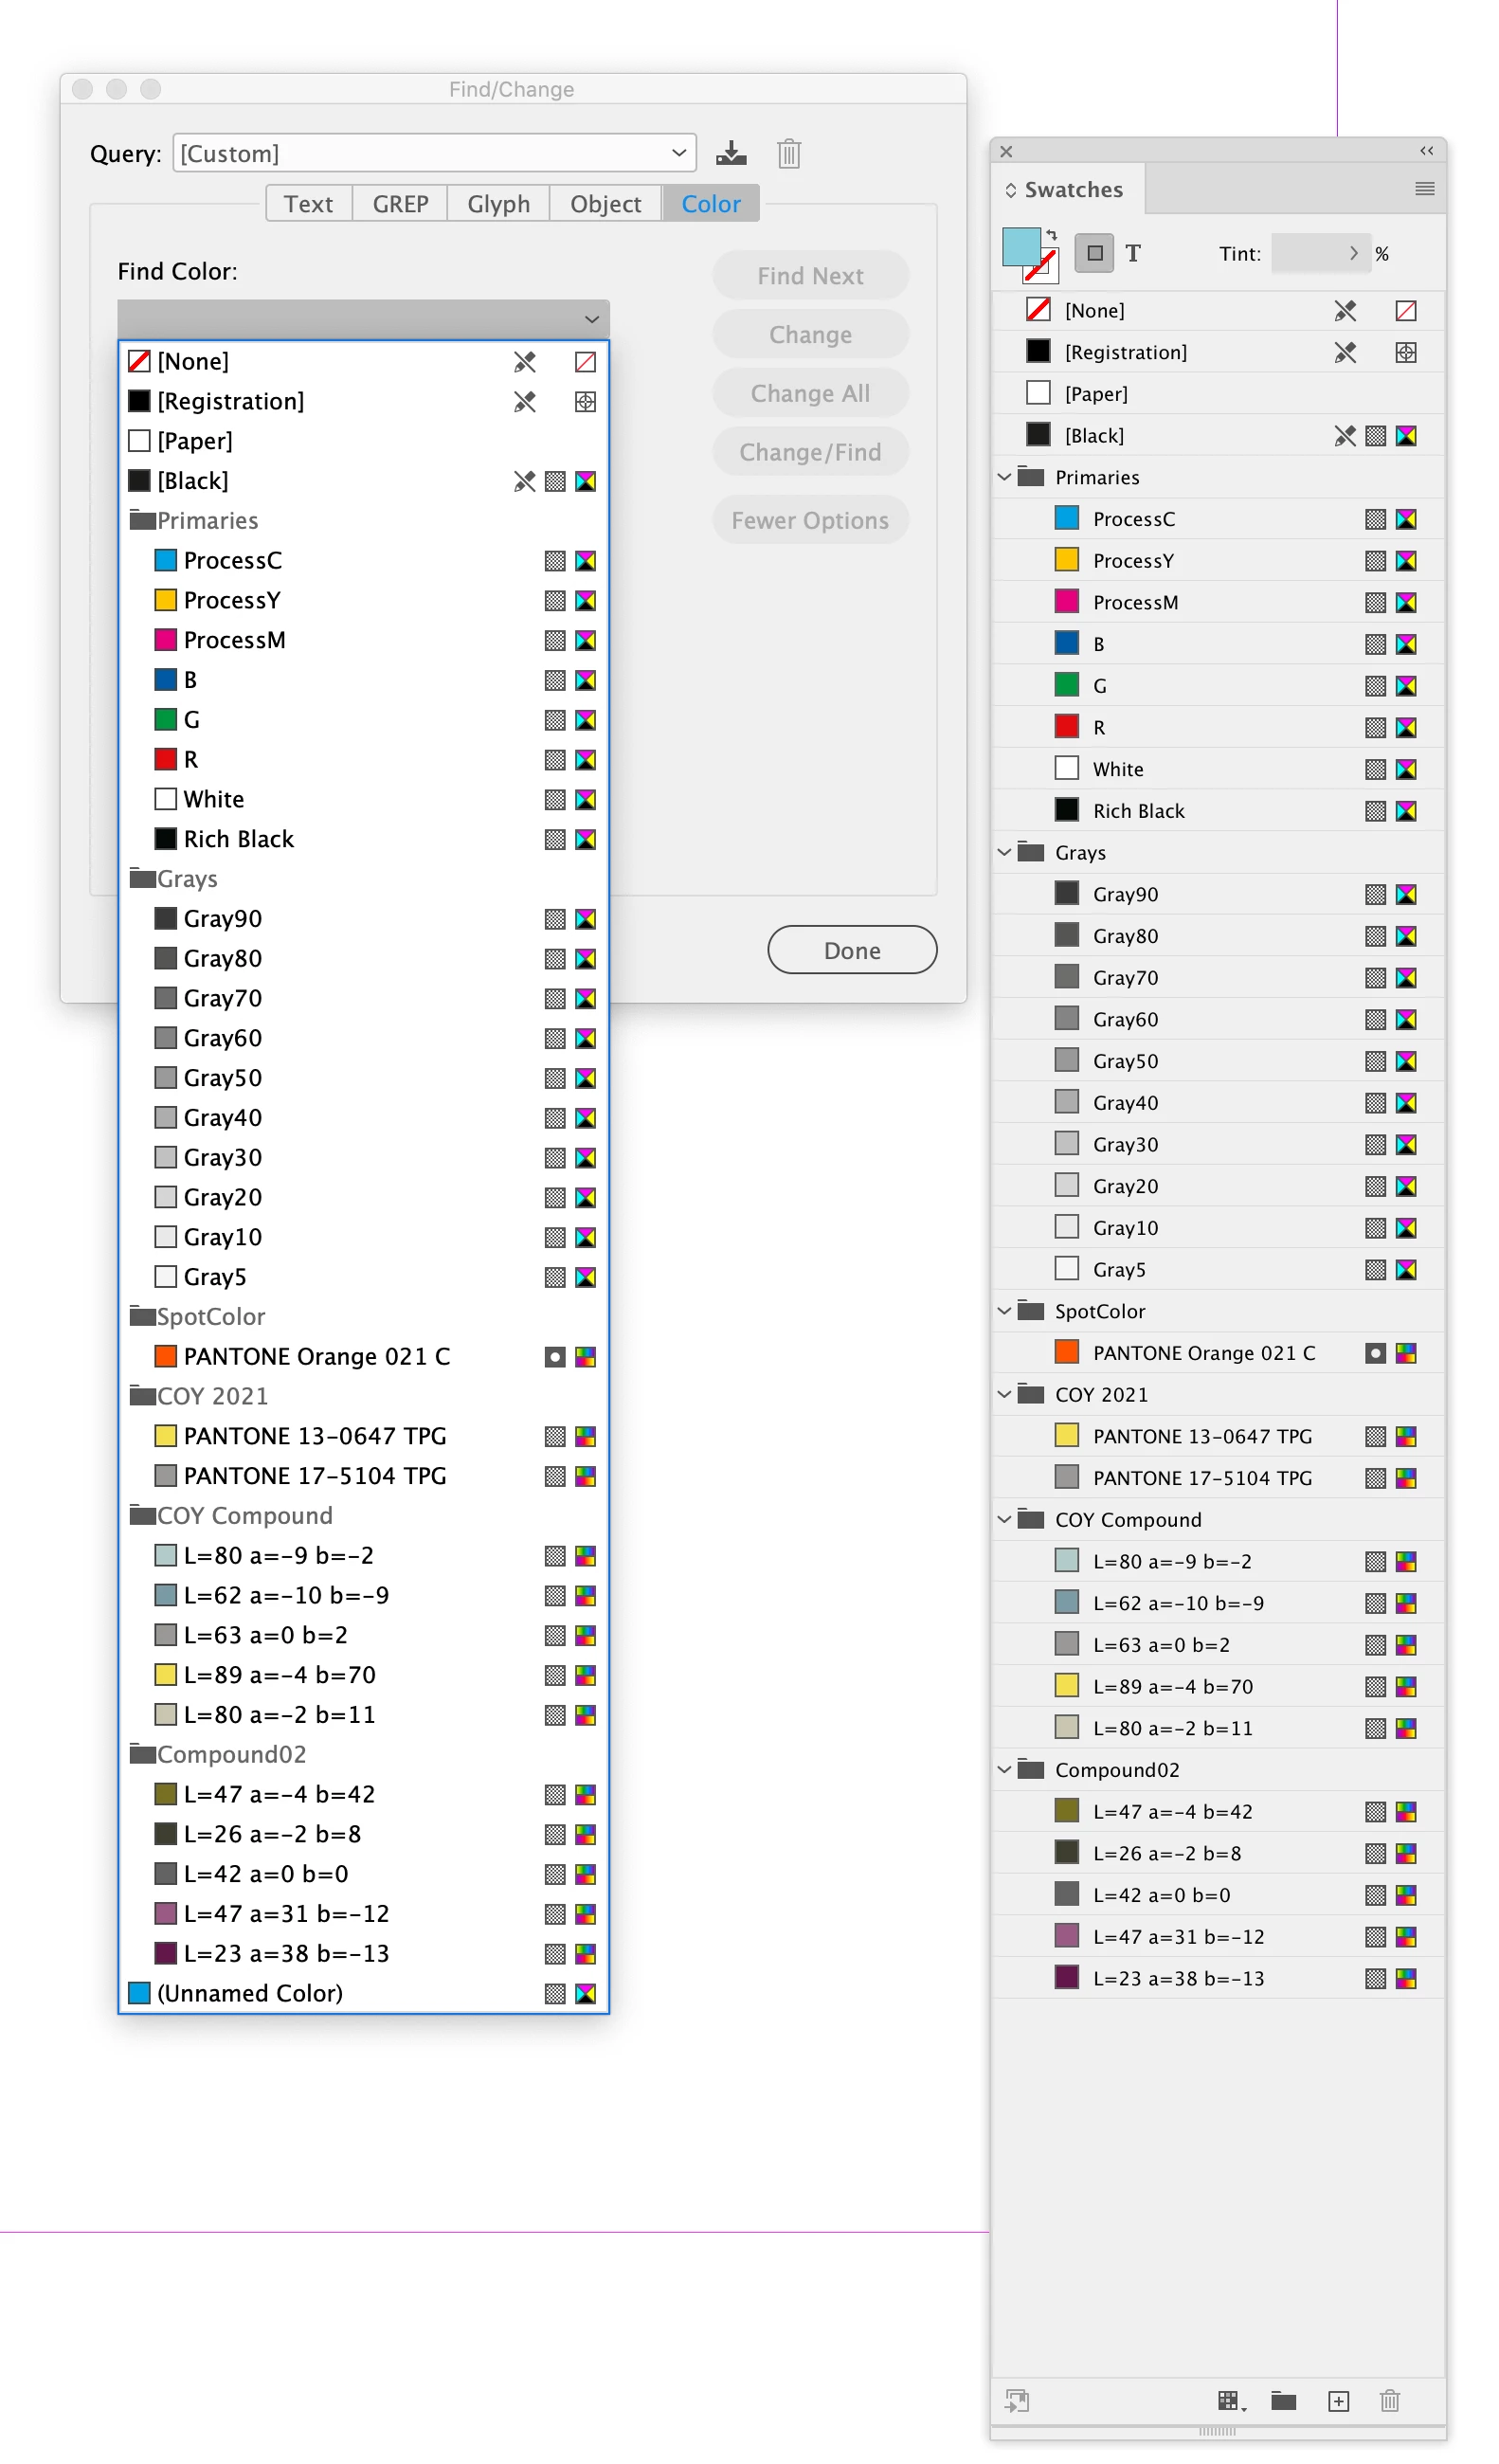Click the New Swatch plus icon
Image resolution: width=1499 pixels, height=2464 pixels.
click(x=1338, y=2401)
